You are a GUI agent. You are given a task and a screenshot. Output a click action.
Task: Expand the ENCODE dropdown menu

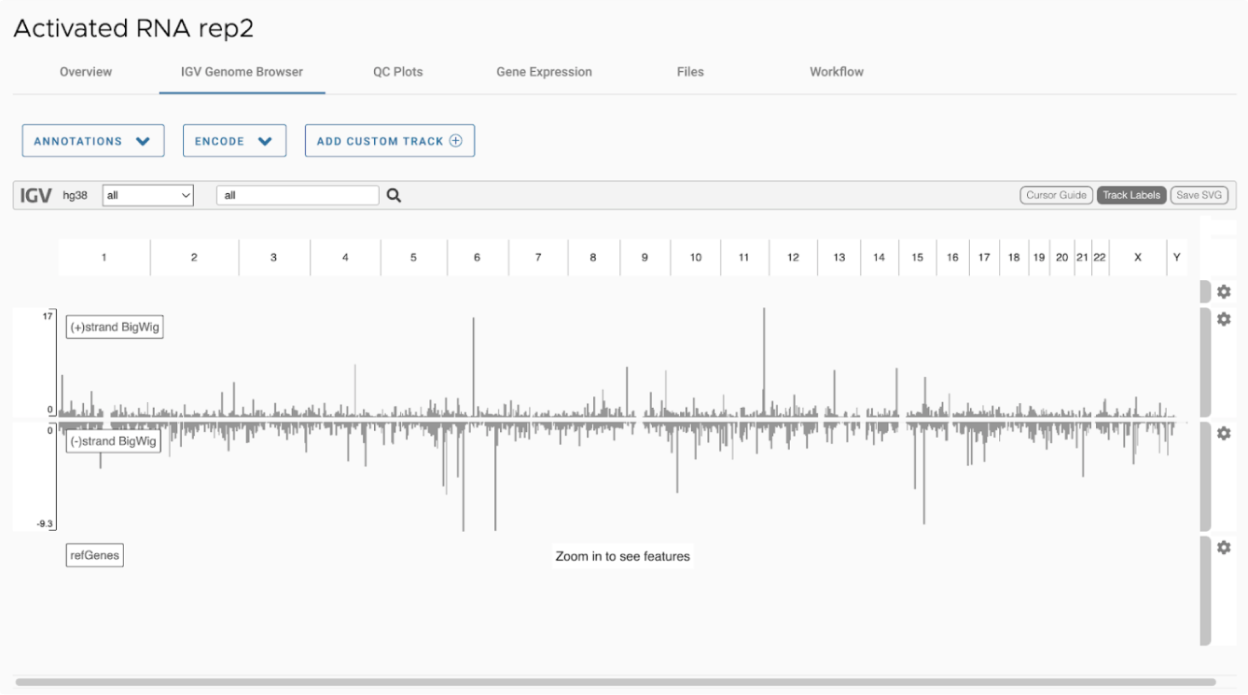click(x=234, y=141)
